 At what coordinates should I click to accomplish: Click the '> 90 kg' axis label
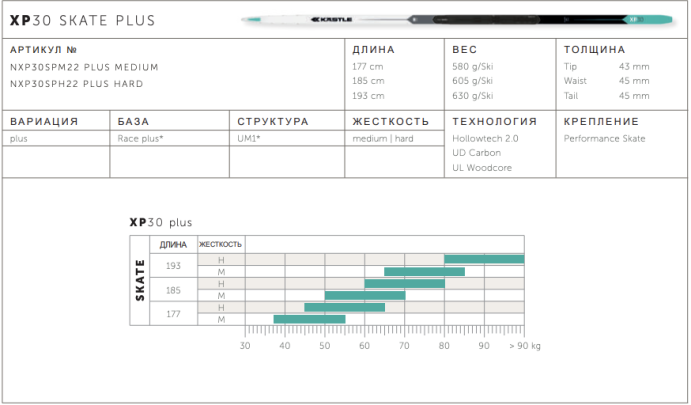pos(524,345)
